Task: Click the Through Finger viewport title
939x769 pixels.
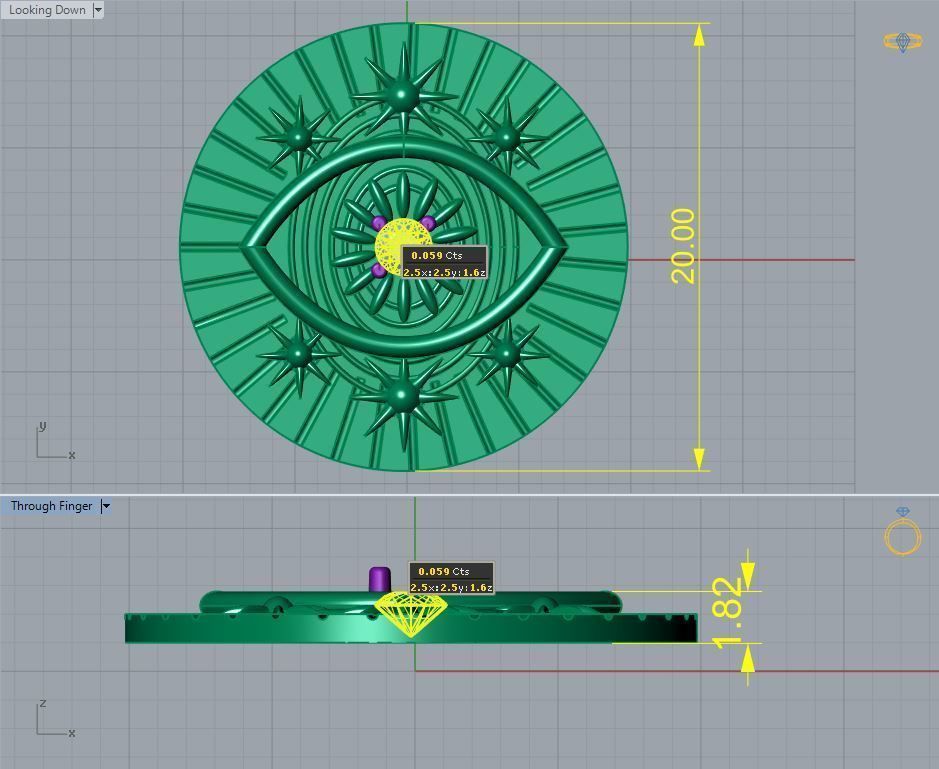Action: pyautogui.click(x=52, y=506)
